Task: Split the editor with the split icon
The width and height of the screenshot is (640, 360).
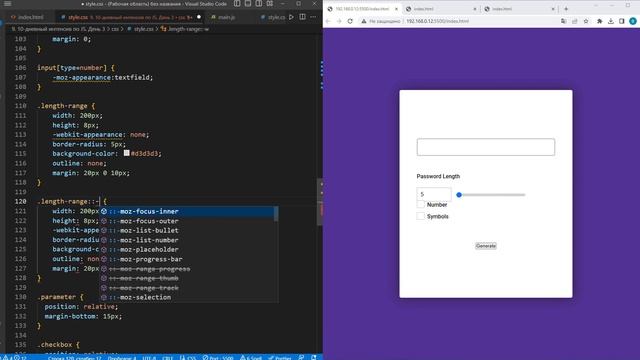Action: (x=302, y=17)
